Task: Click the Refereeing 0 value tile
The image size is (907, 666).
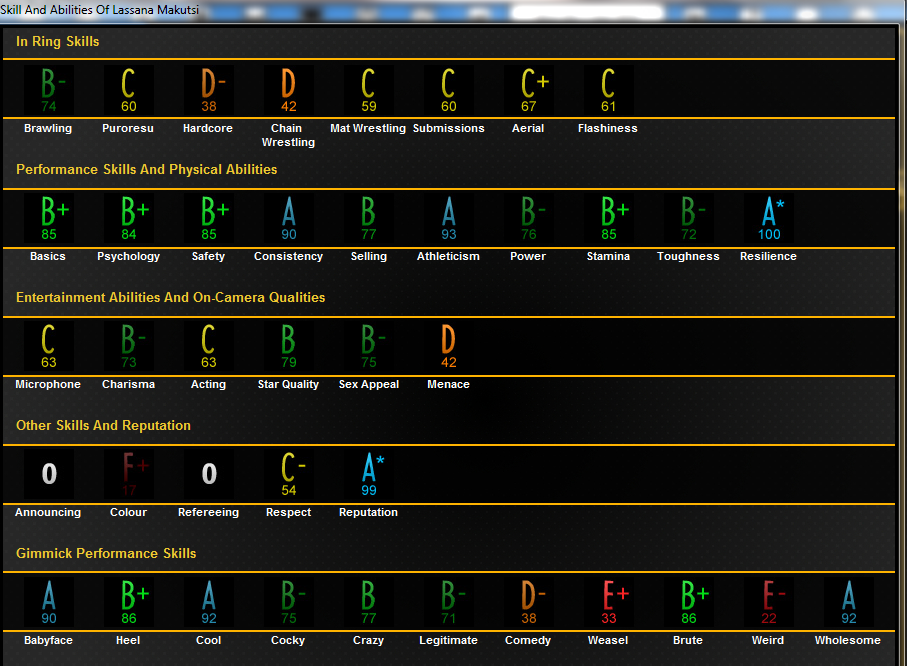Action: tap(209, 474)
